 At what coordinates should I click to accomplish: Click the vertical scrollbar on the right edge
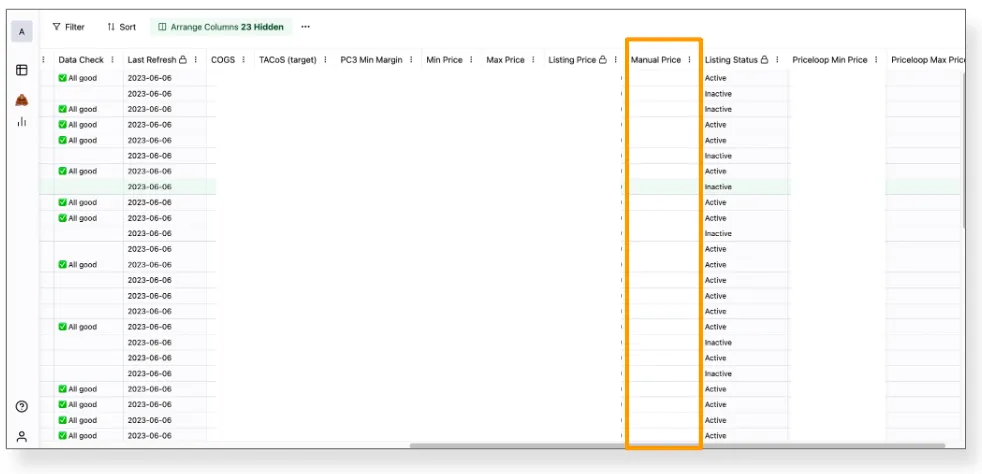coord(962,149)
